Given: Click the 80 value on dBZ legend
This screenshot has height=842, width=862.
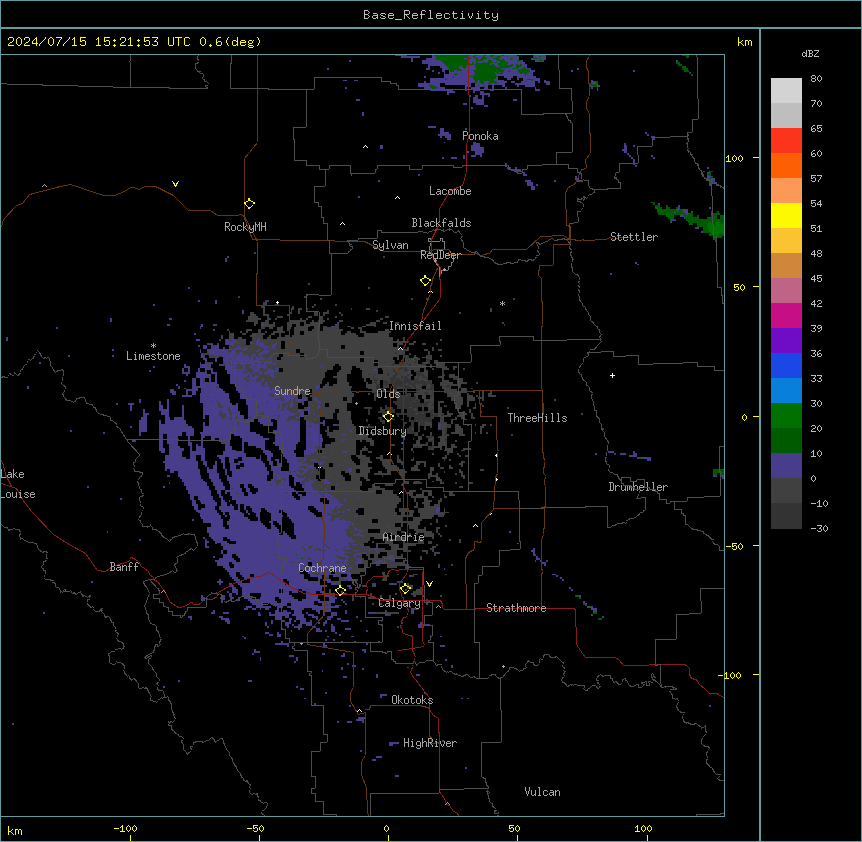Looking at the screenshot, I should click(816, 79).
